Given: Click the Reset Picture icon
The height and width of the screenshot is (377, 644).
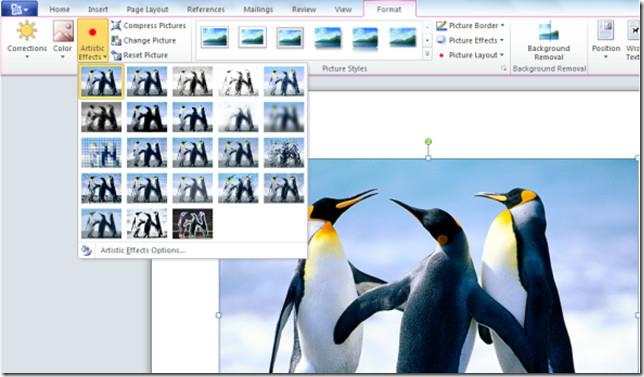Looking at the screenshot, I should click(116, 55).
